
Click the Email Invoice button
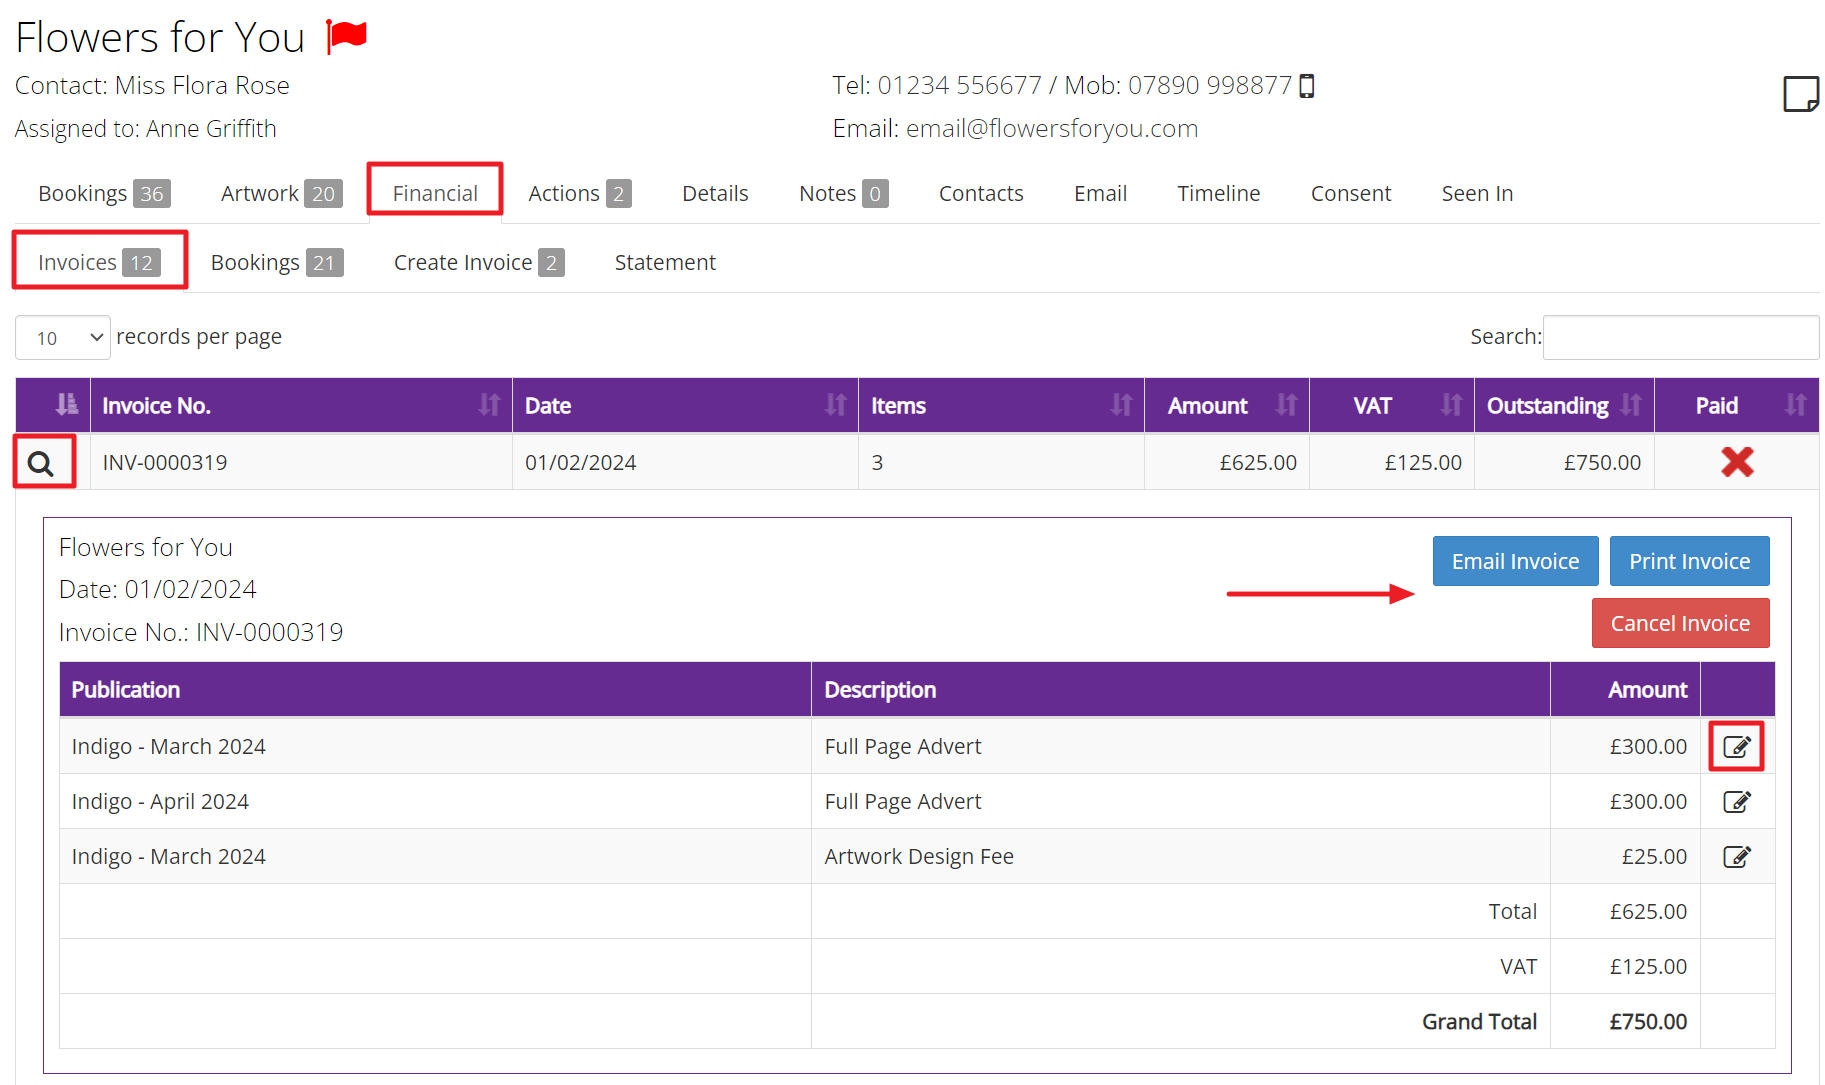[x=1515, y=561]
